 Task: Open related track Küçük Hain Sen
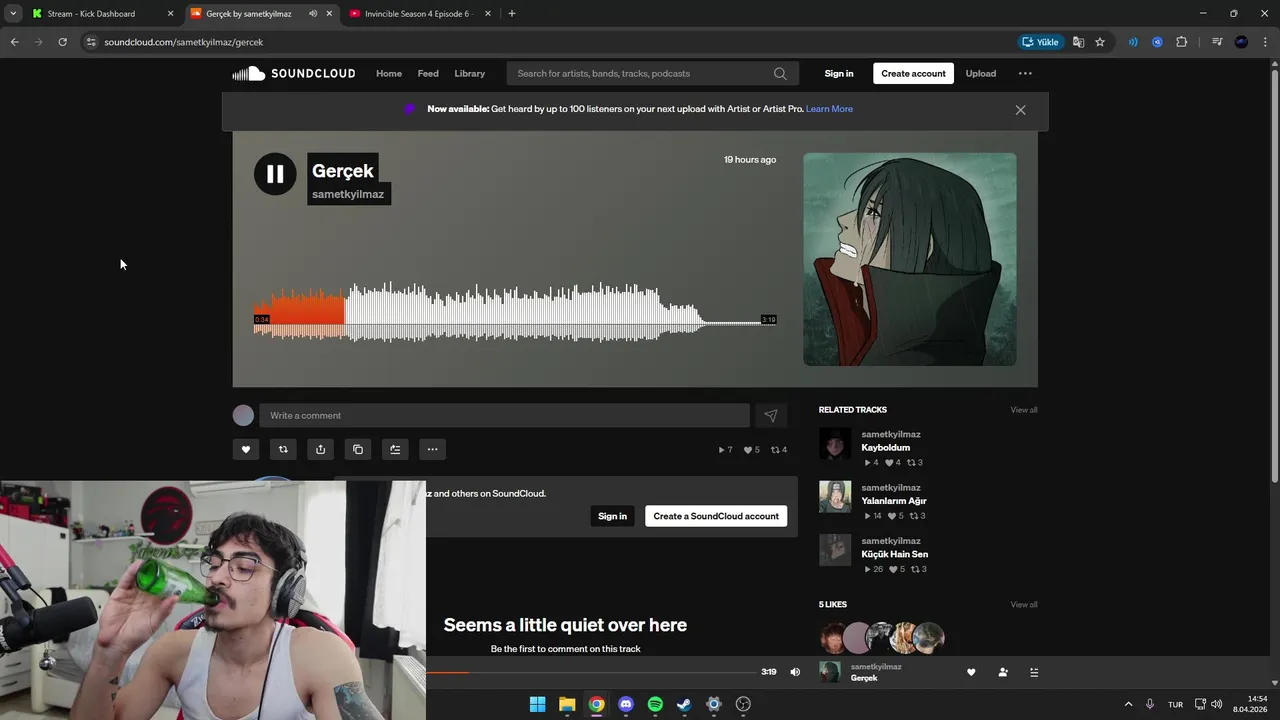895,554
